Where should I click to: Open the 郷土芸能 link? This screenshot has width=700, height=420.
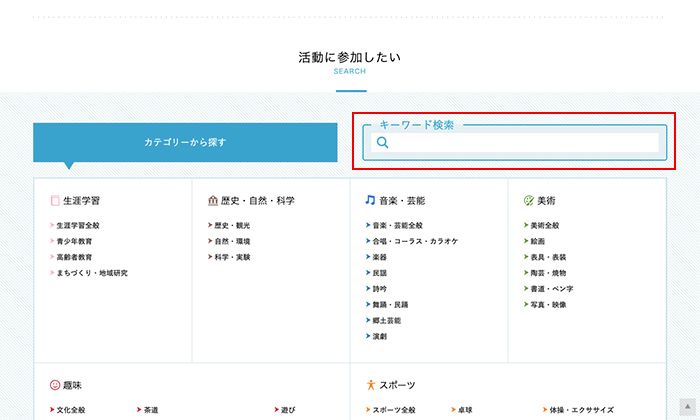pos(387,320)
